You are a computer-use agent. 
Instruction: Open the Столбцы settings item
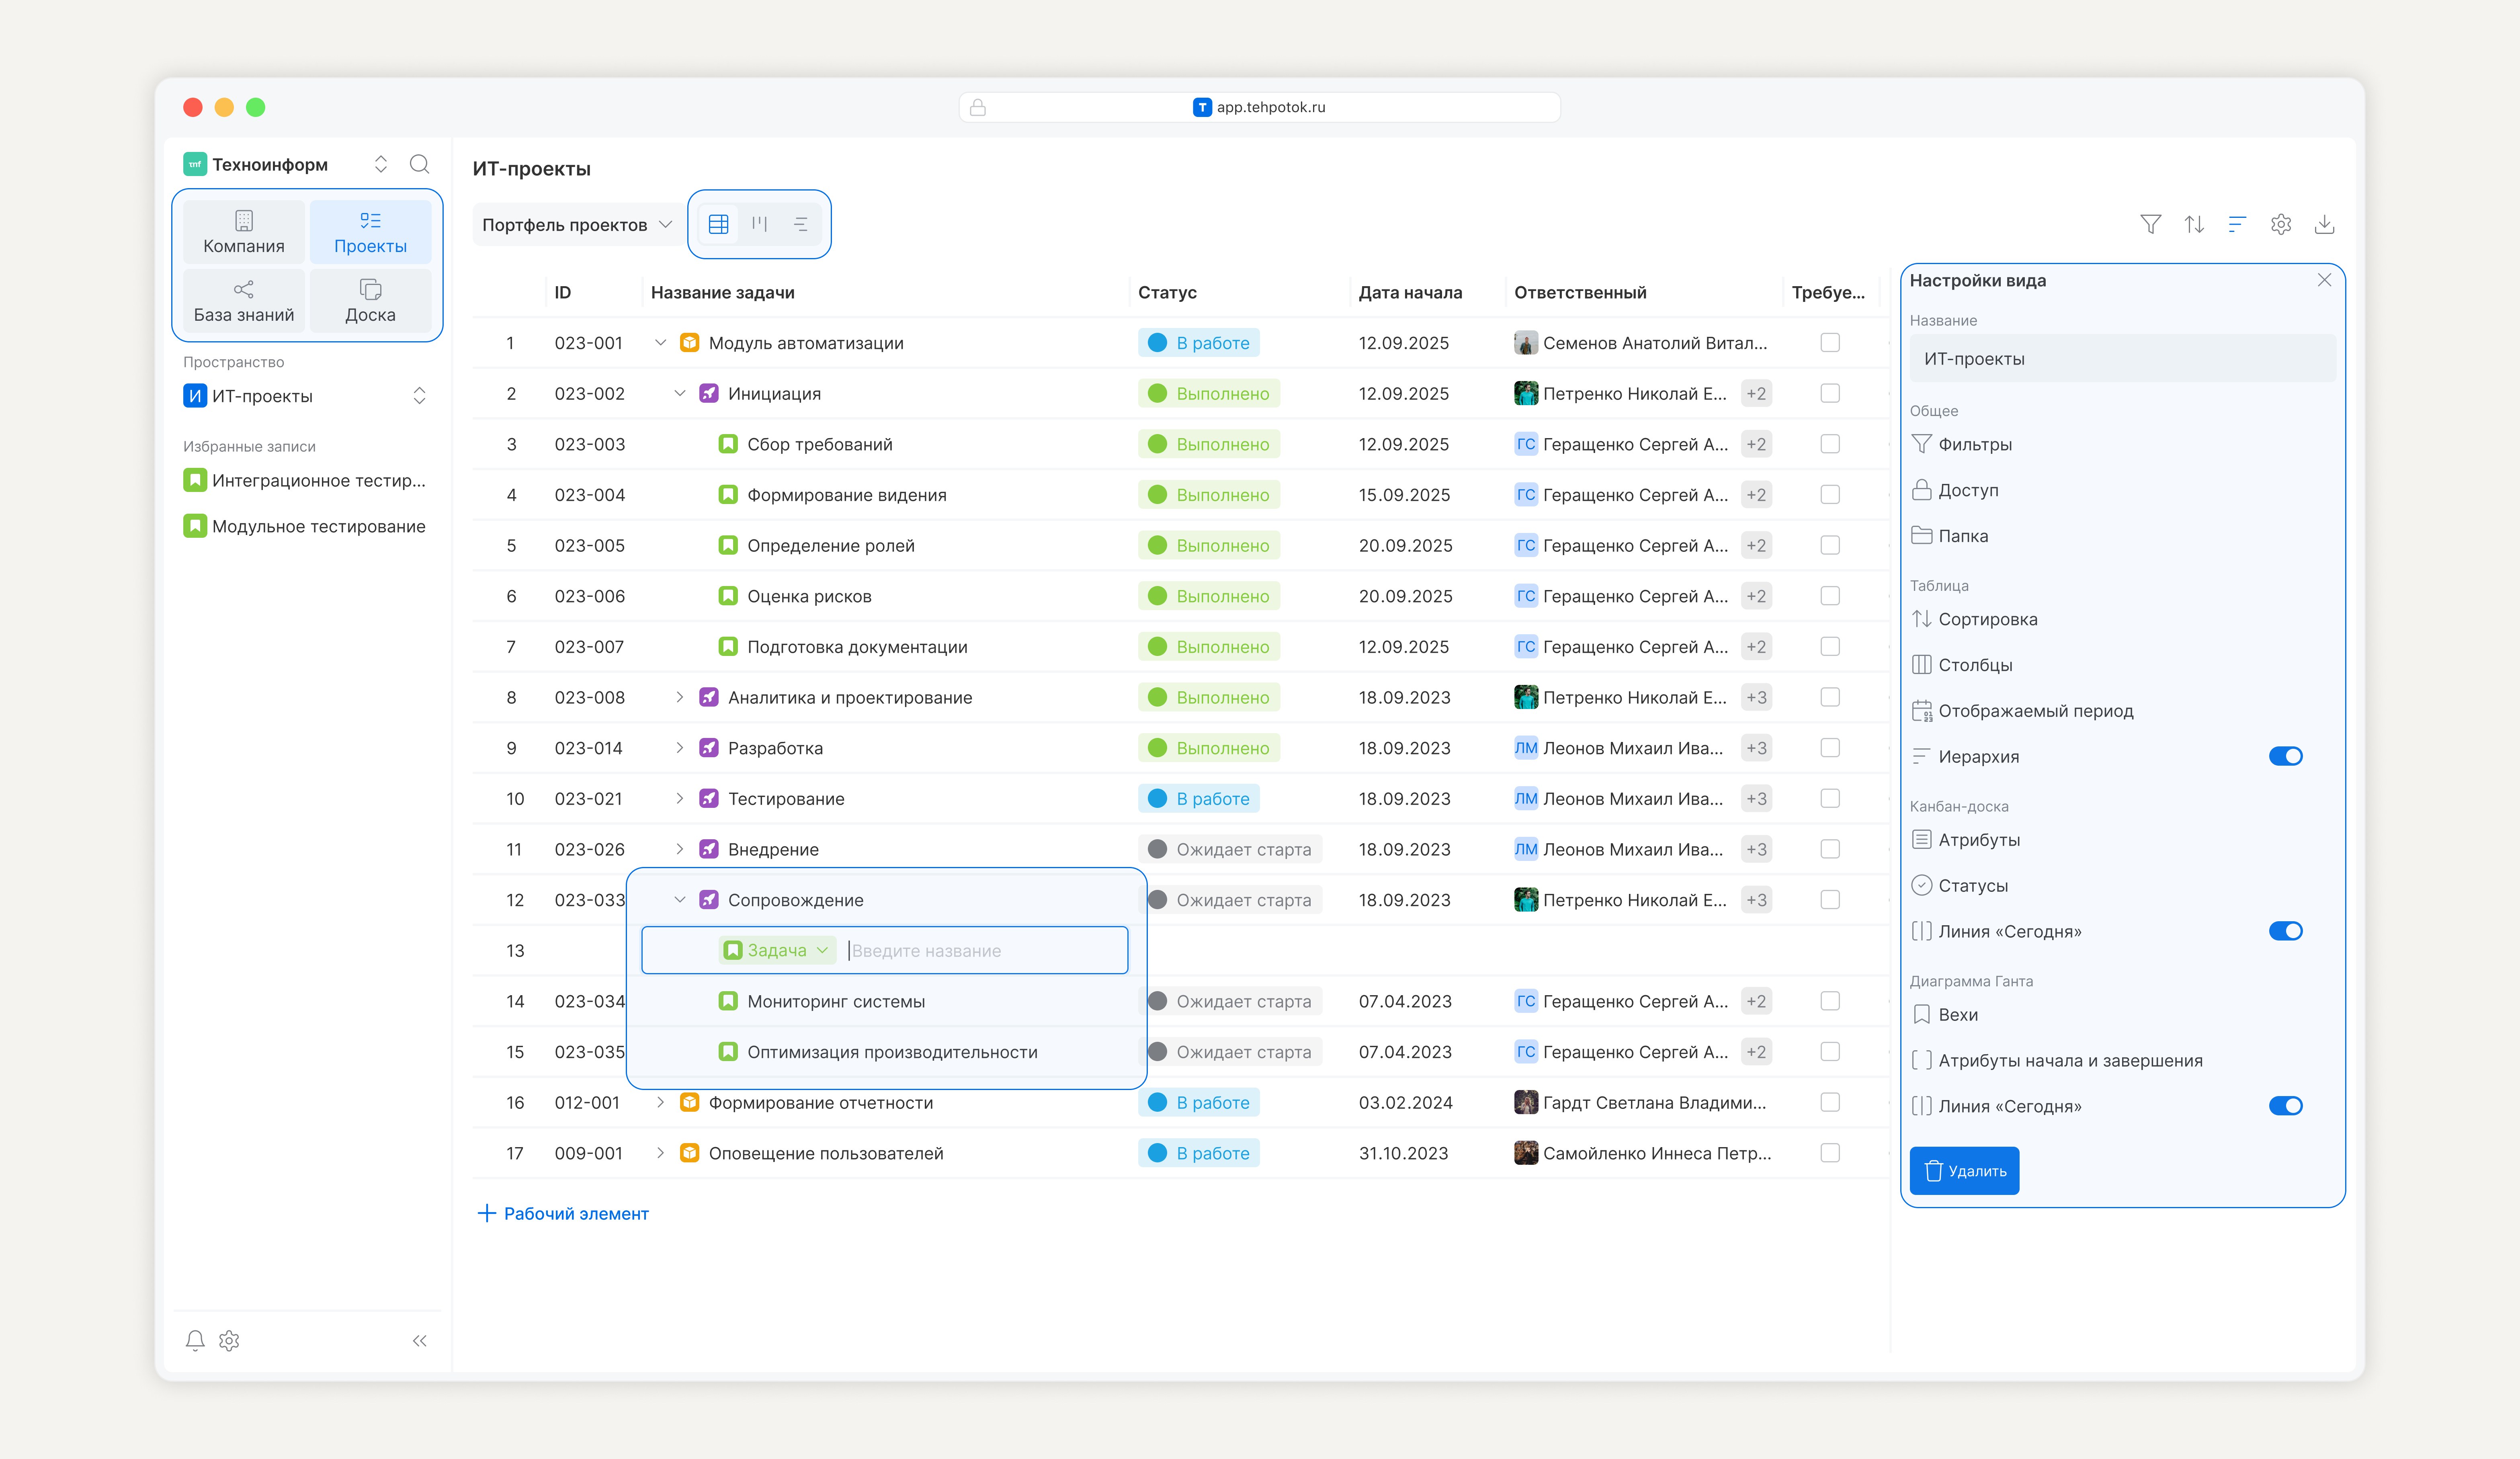[x=1975, y=665]
